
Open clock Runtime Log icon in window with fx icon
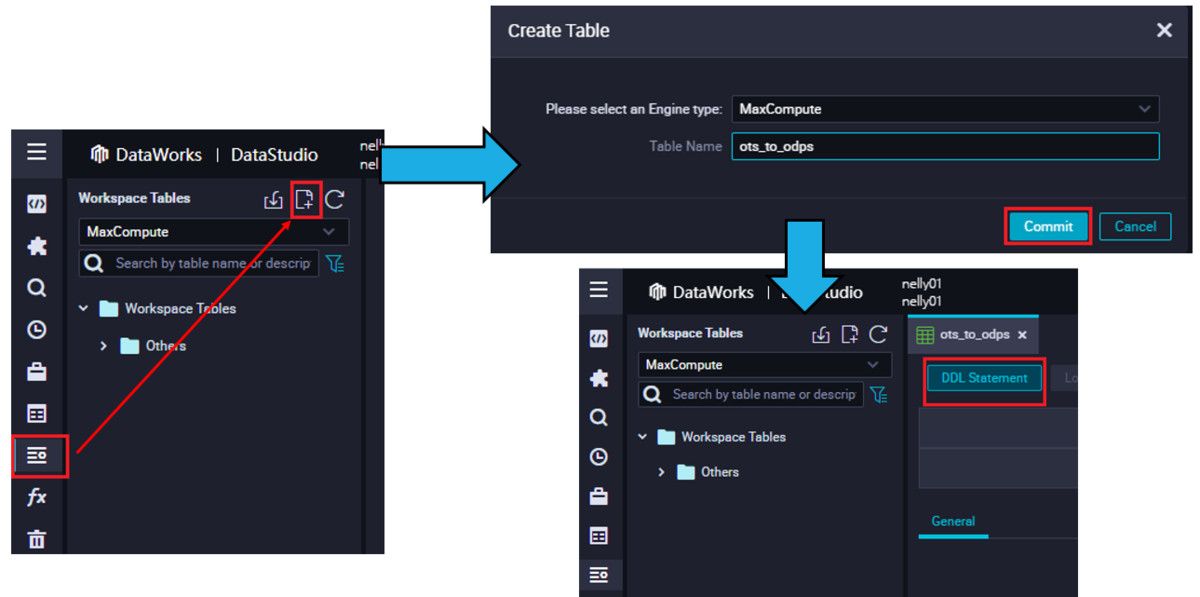(37, 330)
